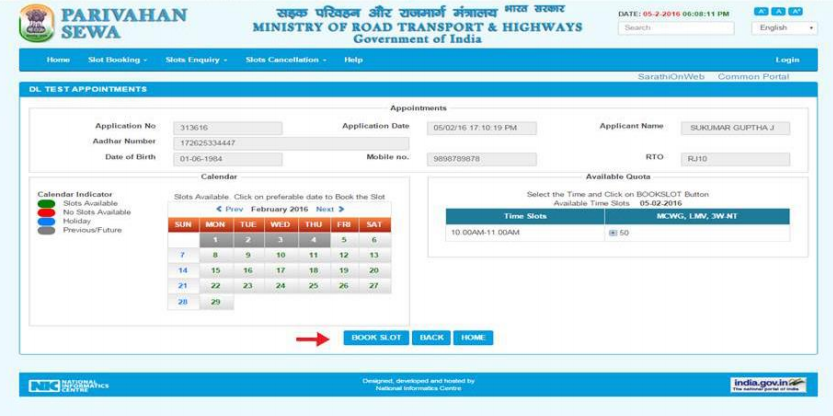Viewport: 833px width, 416px height.
Task: Click the RTO field showing RJ10
Action: tap(735, 159)
